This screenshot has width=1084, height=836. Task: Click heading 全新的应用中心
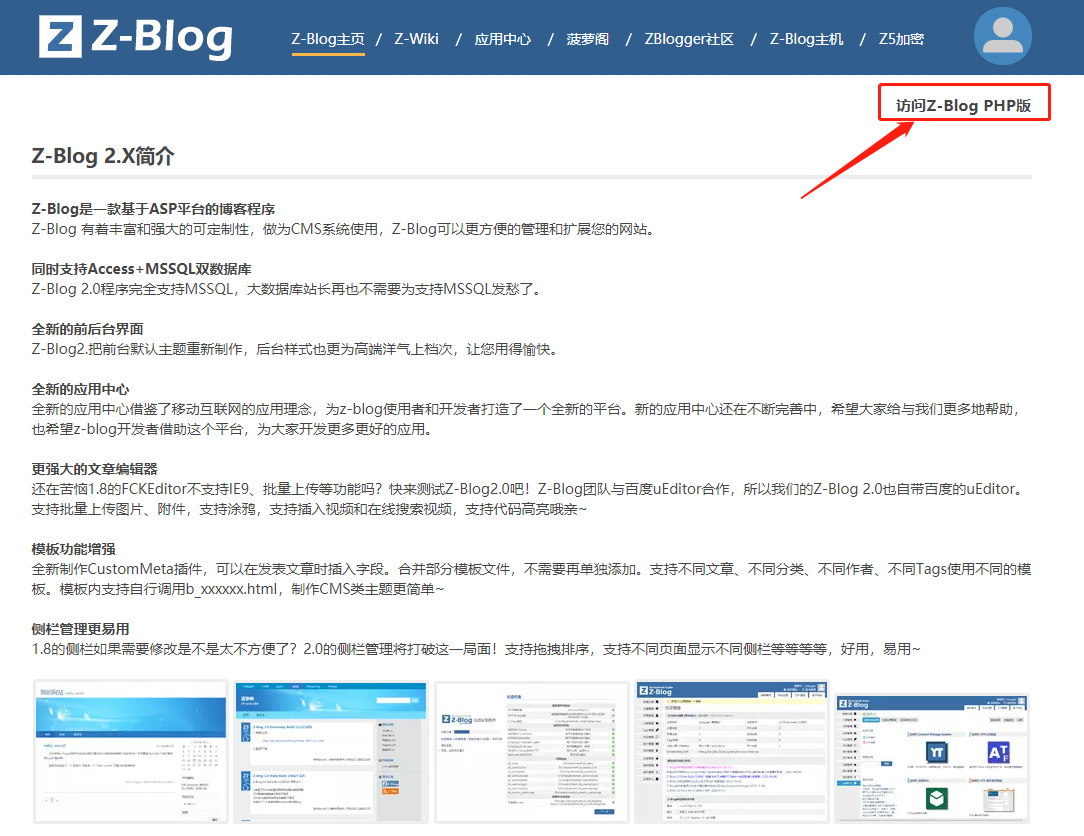tap(80, 389)
